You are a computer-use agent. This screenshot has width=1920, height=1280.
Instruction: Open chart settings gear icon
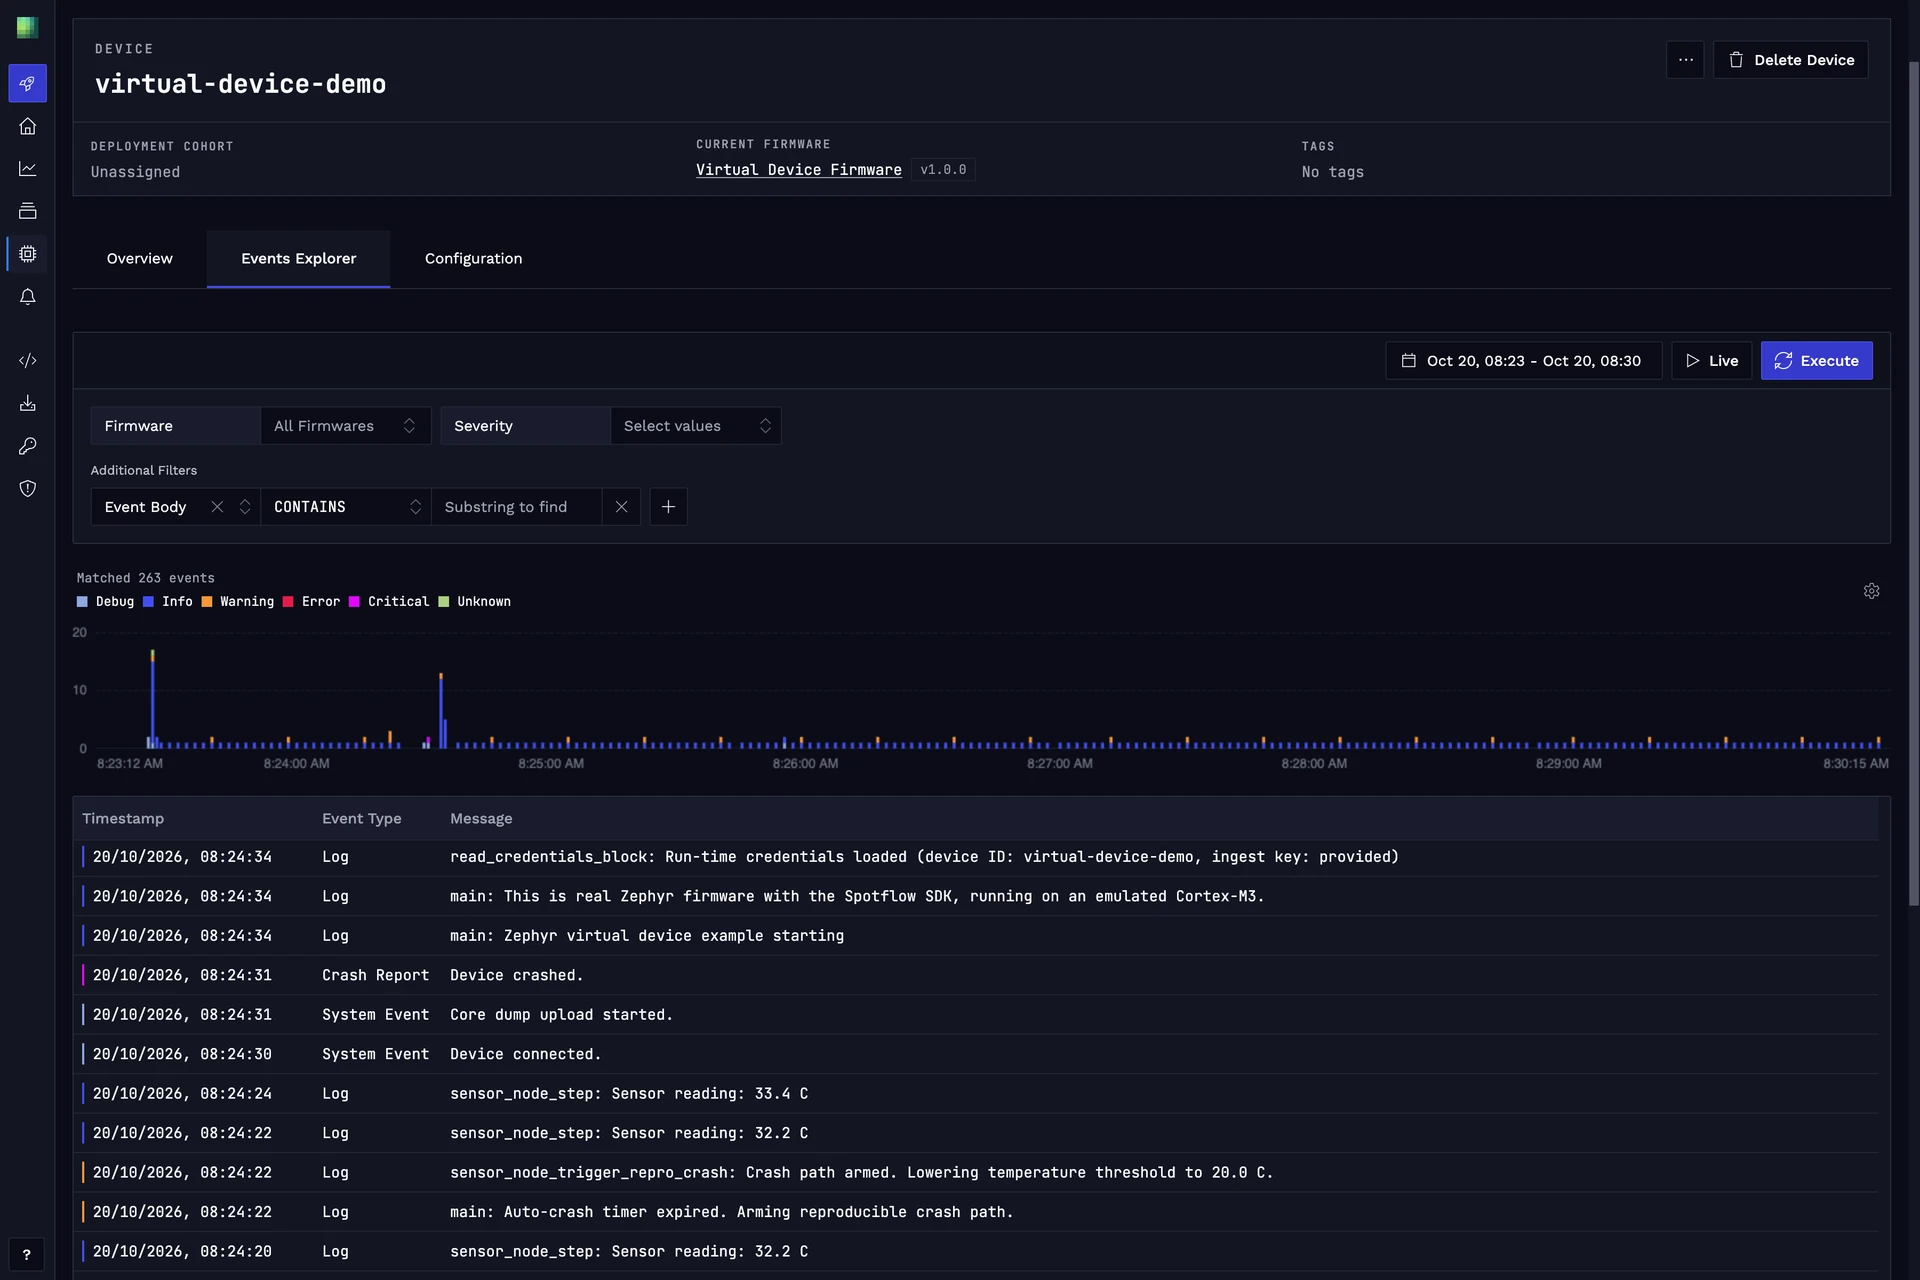pos(1871,591)
